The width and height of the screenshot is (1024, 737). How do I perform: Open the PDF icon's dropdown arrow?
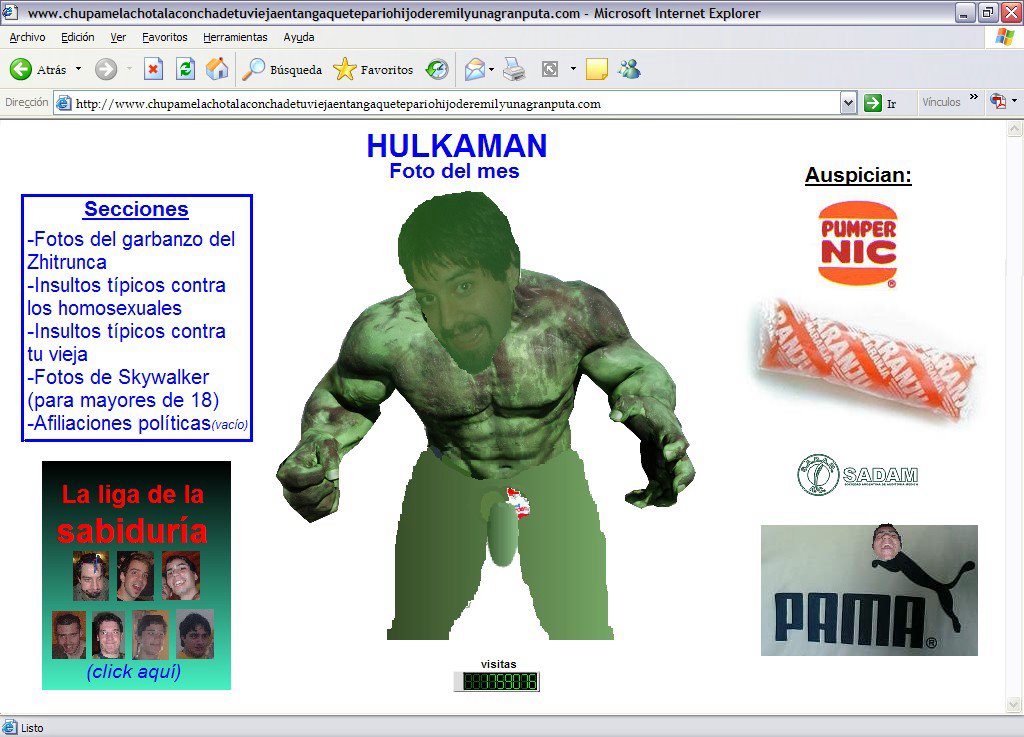[1014, 101]
